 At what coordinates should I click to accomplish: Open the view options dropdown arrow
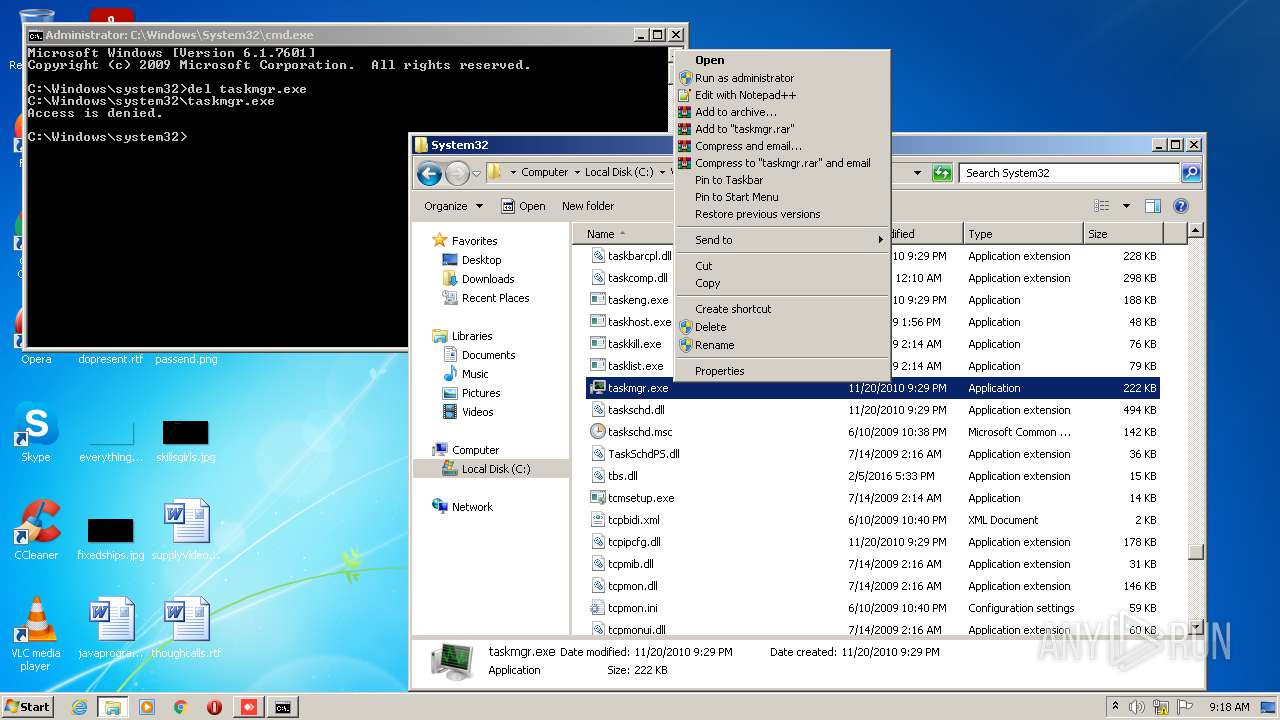(x=1126, y=206)
